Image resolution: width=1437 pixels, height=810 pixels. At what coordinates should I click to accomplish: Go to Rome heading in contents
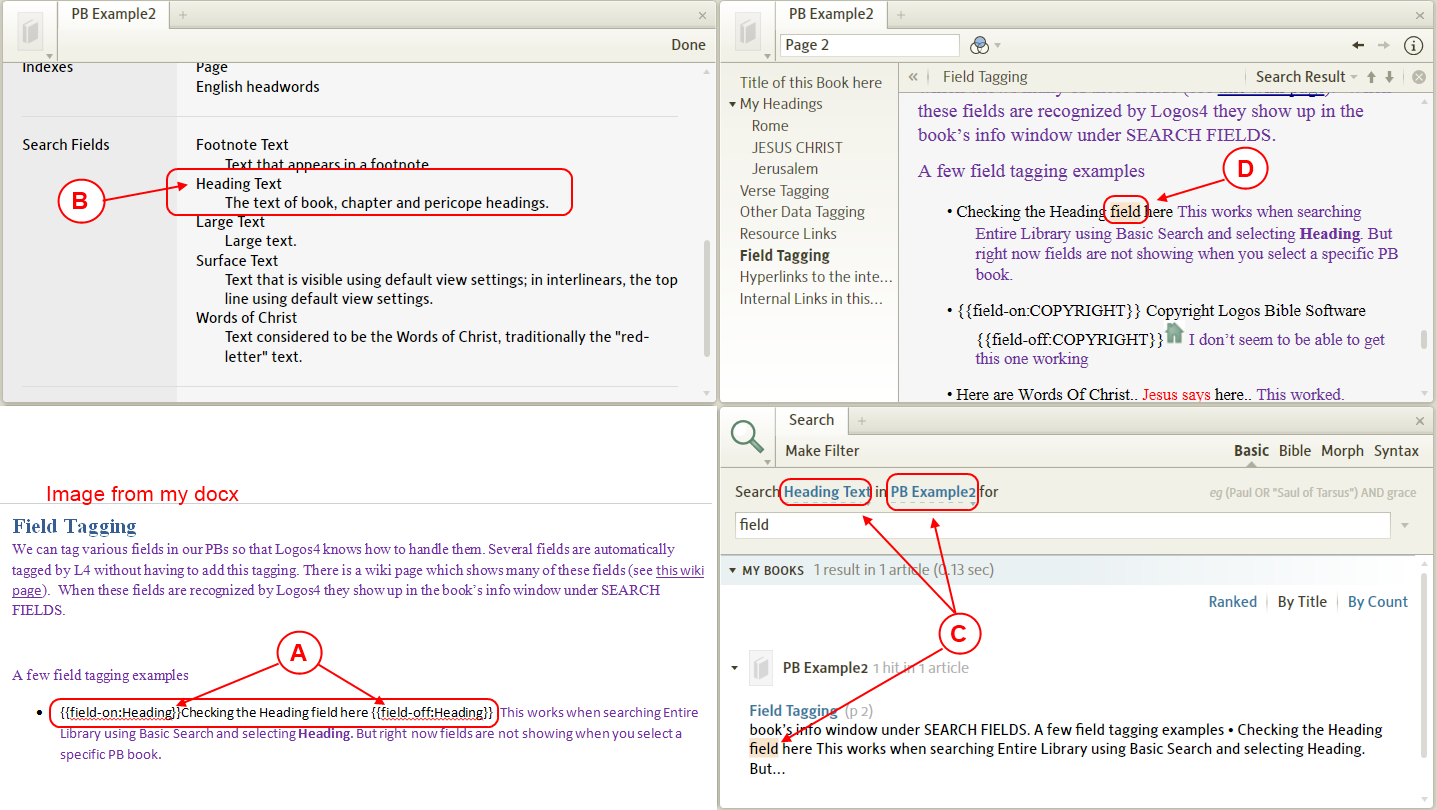(770, 126)
